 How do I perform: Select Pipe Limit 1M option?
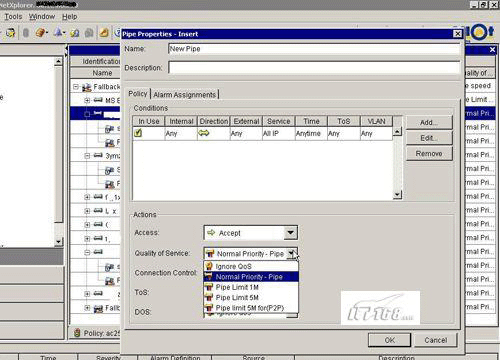point(251,287)
